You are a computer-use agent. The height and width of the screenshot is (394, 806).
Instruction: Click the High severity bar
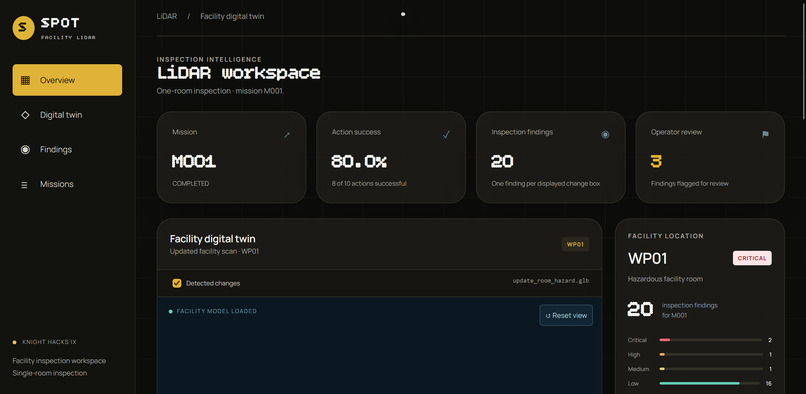710,354
